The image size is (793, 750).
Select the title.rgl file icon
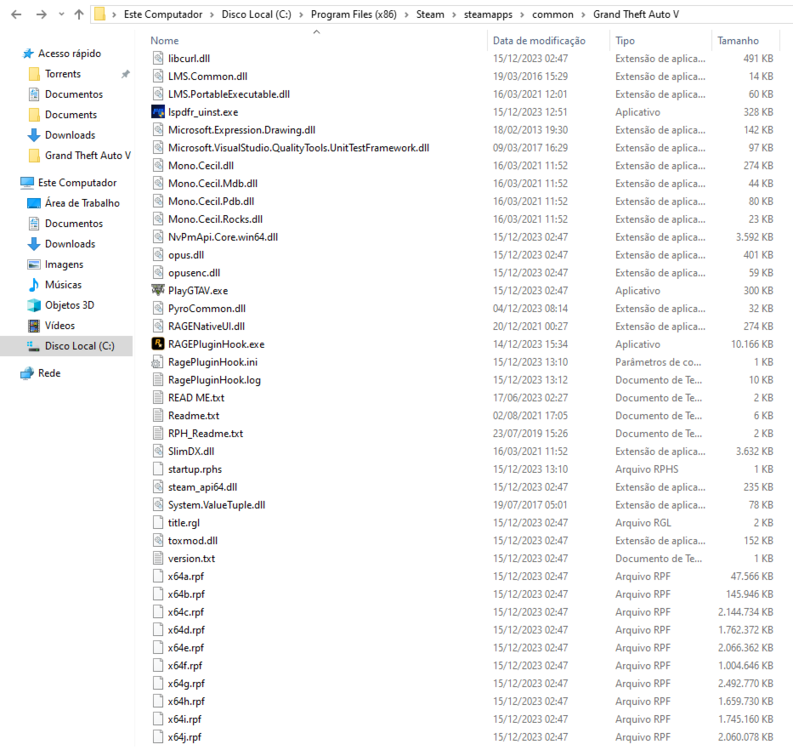pos(158,522)
